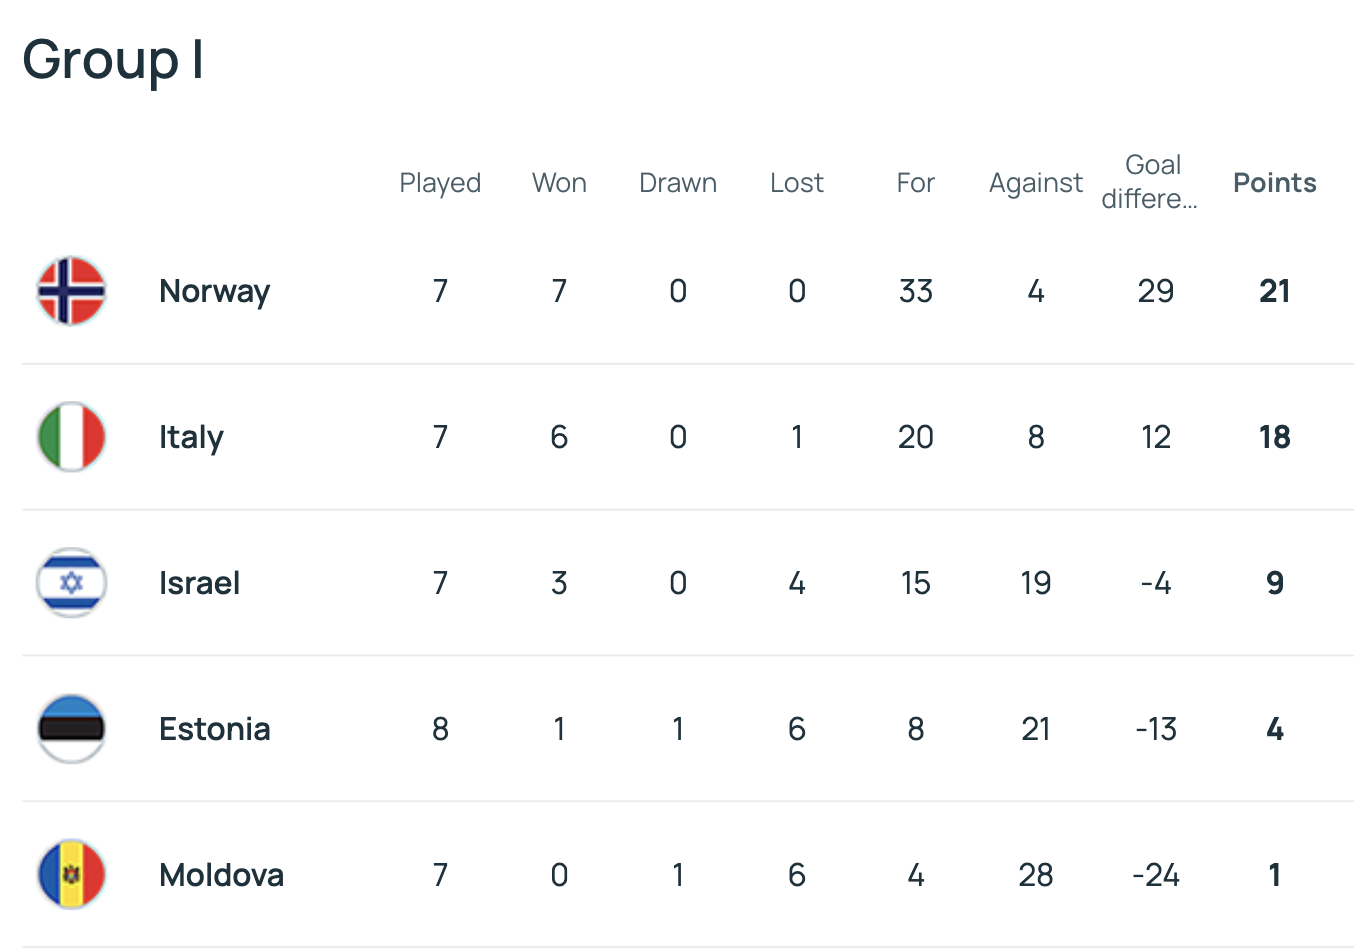Open the Norway team link
The height and width of the screenshot is (952, 1354).
pos(214,291)
